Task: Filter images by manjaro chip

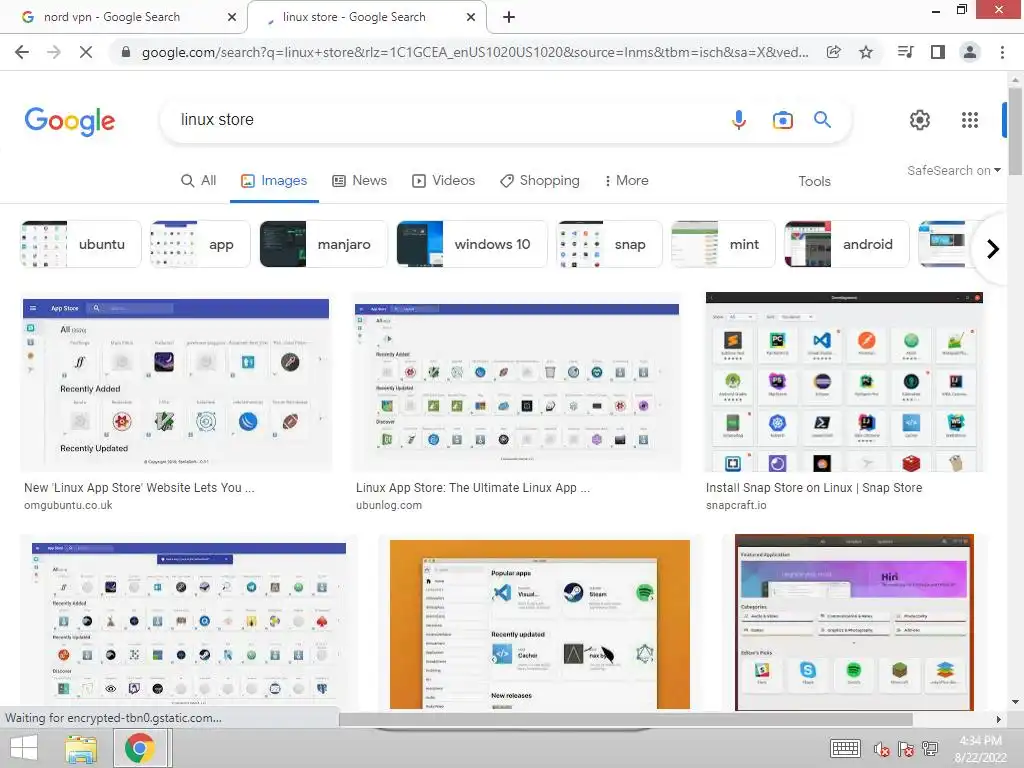Action: click(x=323, y=244)
